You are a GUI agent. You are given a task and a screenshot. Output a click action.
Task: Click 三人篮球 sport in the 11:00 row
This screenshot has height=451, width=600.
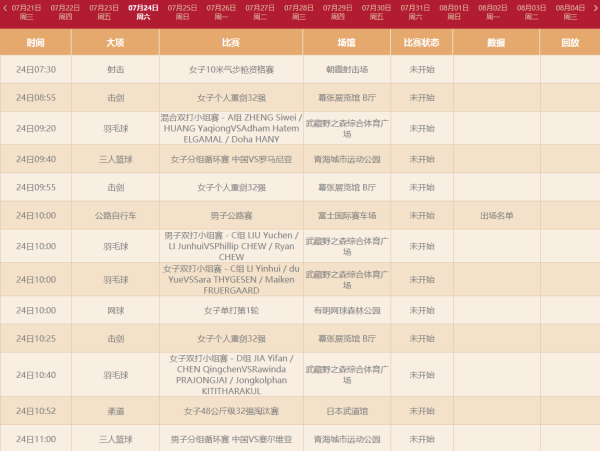click(x=116, y=440)
